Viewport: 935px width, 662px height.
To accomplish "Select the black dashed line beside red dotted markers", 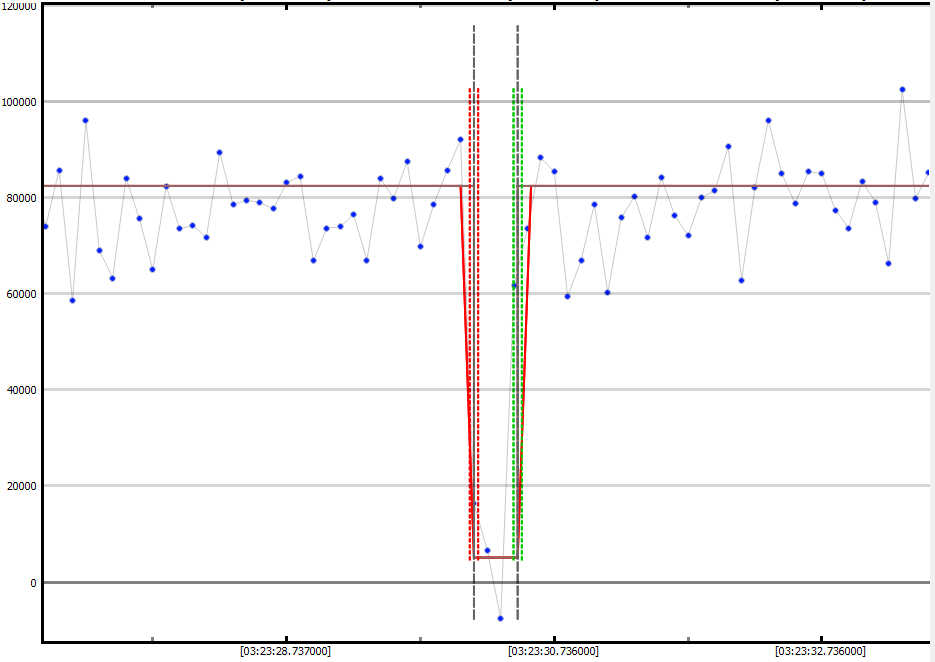I will [474, 322].
